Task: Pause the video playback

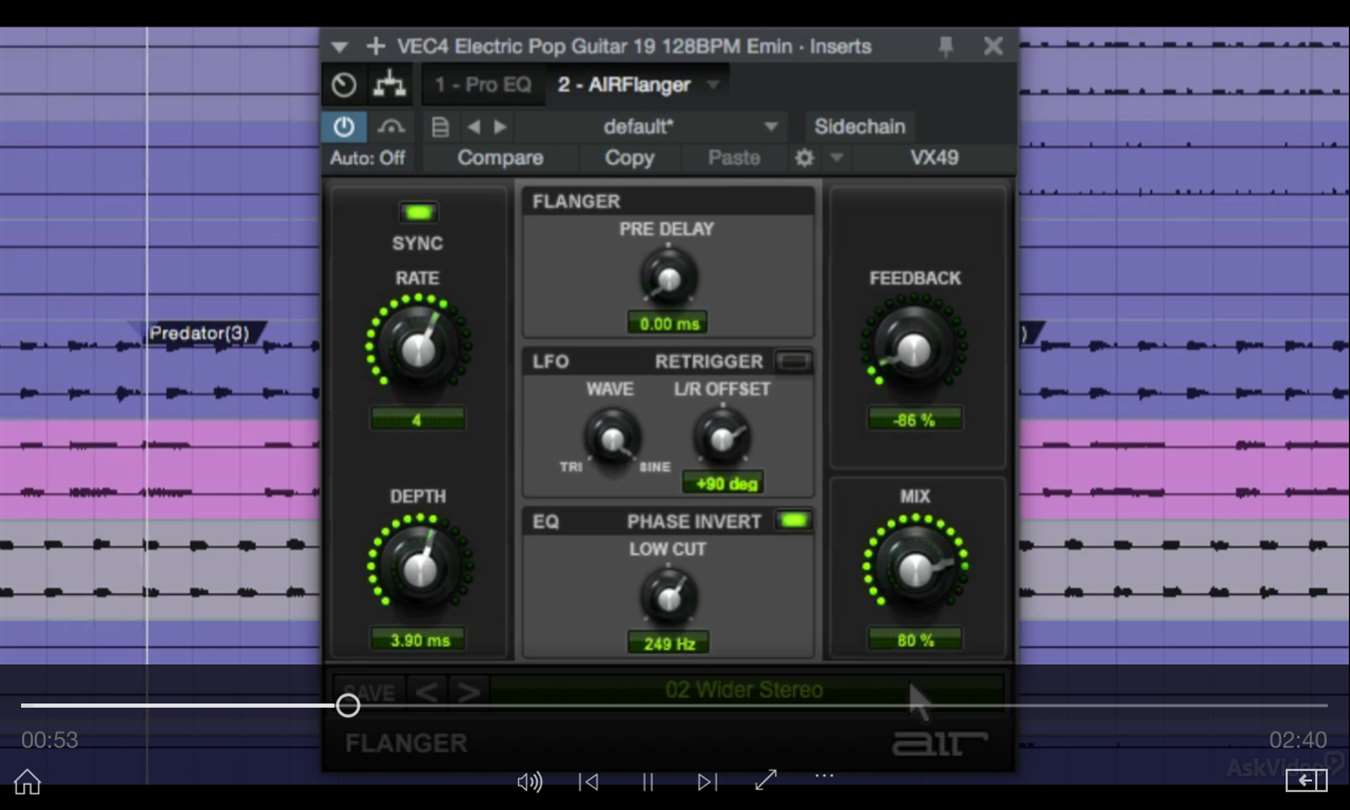Action: 648,782
